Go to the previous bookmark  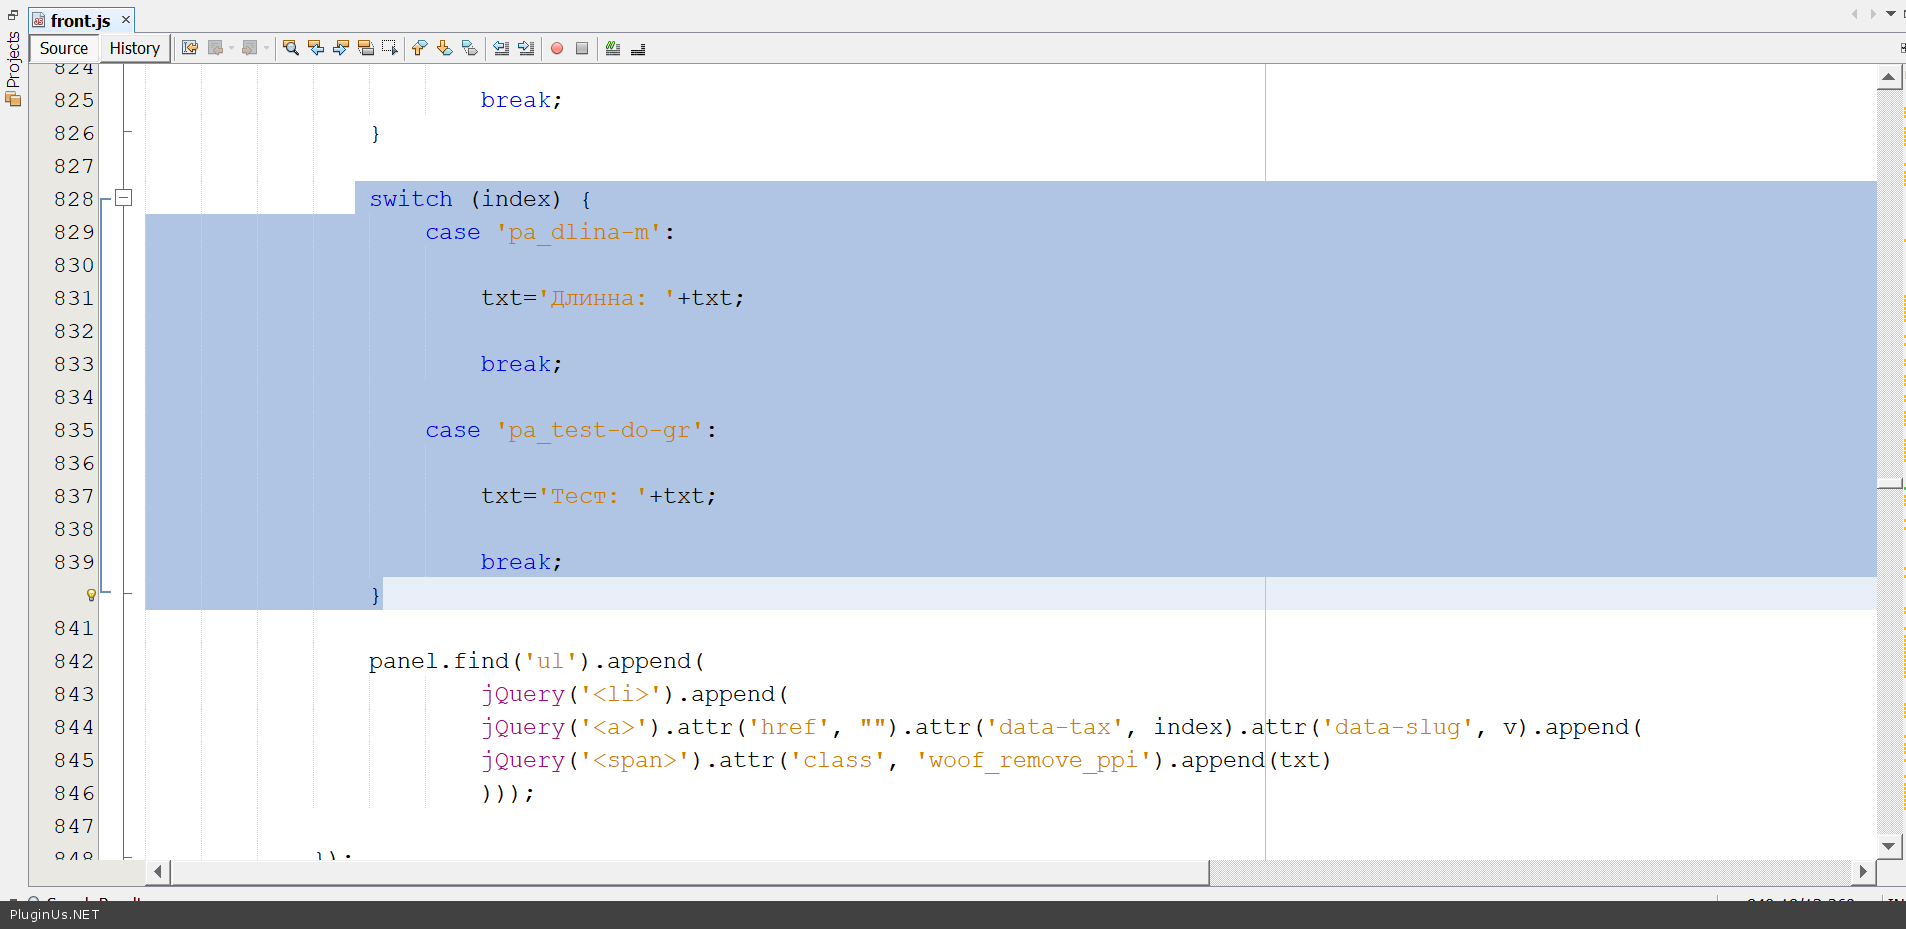[420, 48]
